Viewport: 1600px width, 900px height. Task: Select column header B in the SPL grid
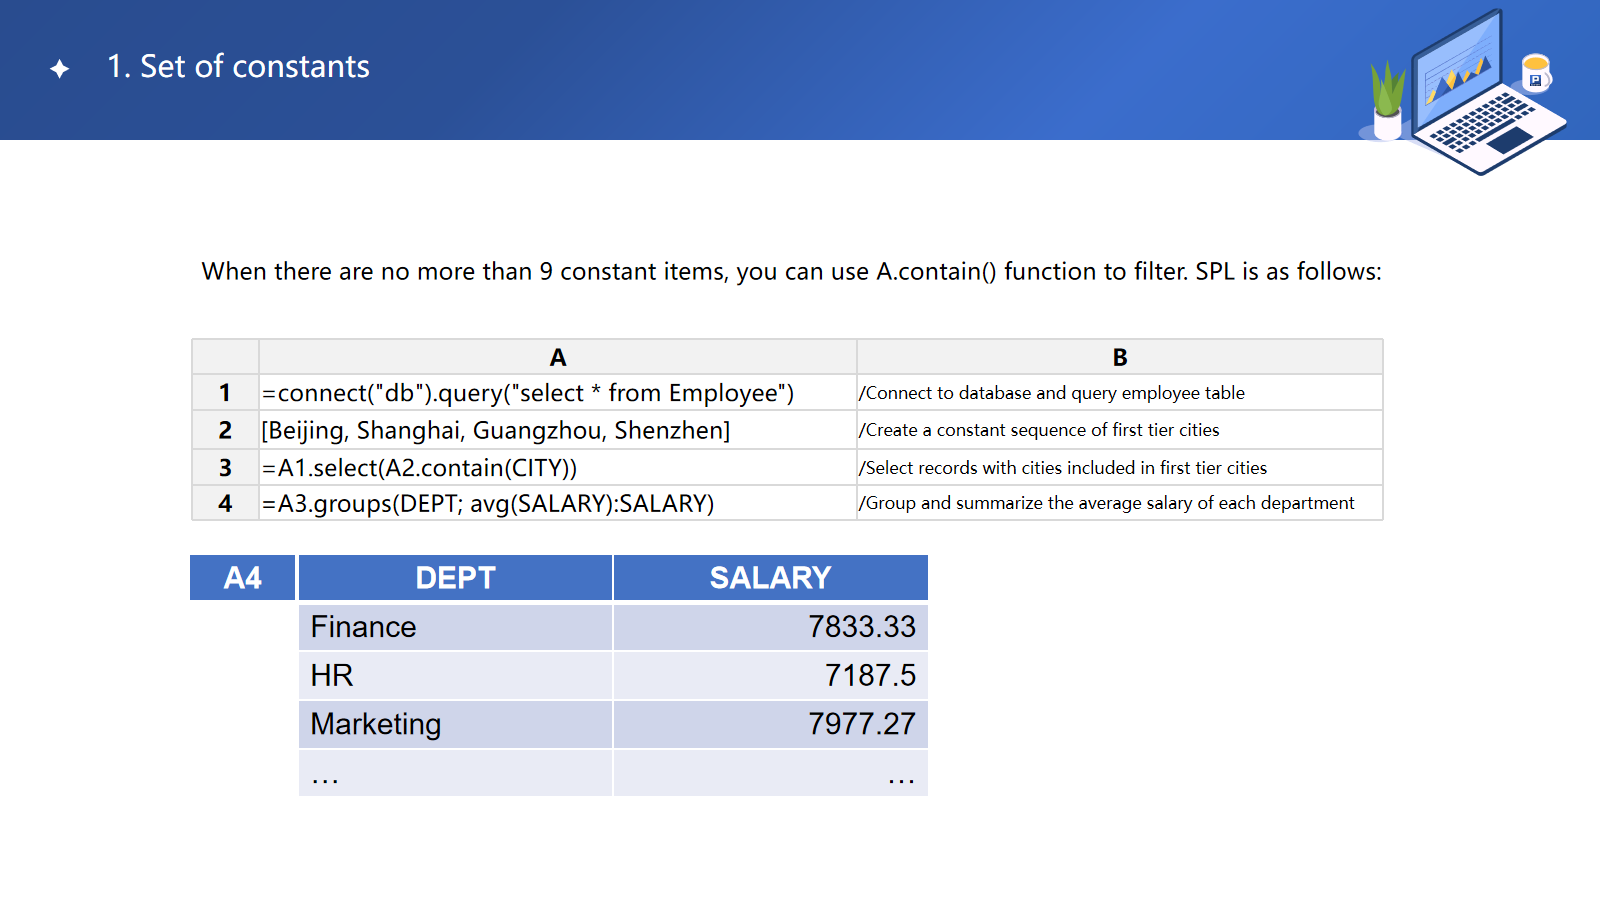click(x=1119, y=357)
